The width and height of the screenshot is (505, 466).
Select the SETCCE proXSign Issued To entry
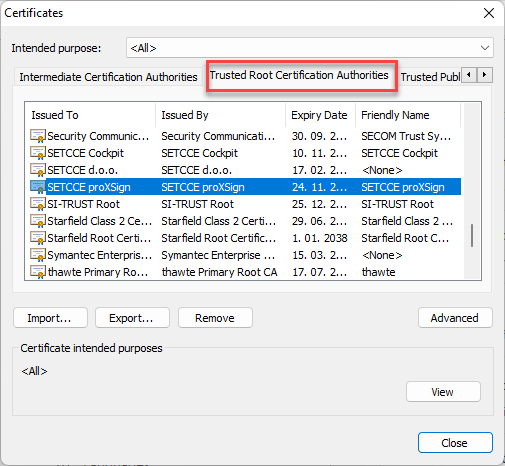pyautogui.click(x=89, y=187)
